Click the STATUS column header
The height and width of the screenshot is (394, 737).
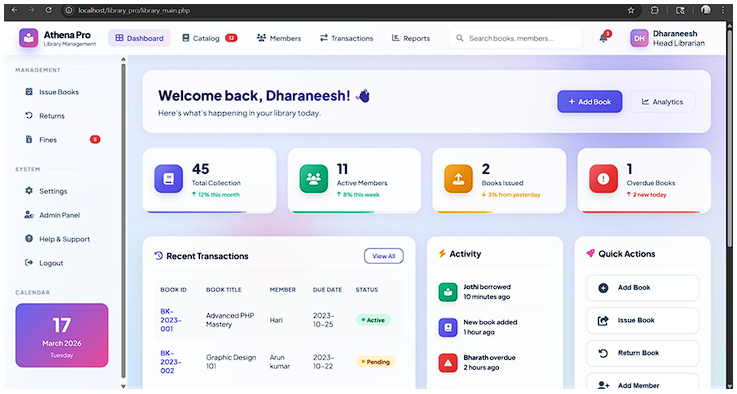(367, 290)
